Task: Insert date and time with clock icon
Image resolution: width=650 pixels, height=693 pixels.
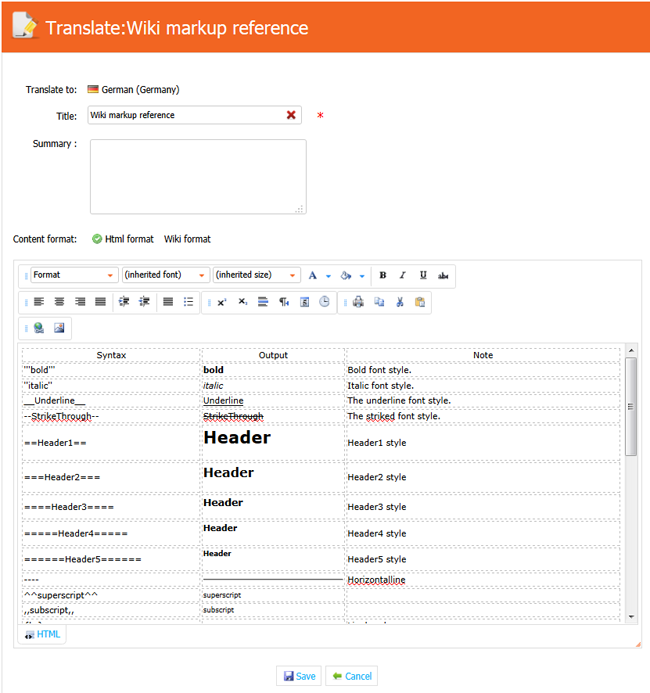Action: 324,302
